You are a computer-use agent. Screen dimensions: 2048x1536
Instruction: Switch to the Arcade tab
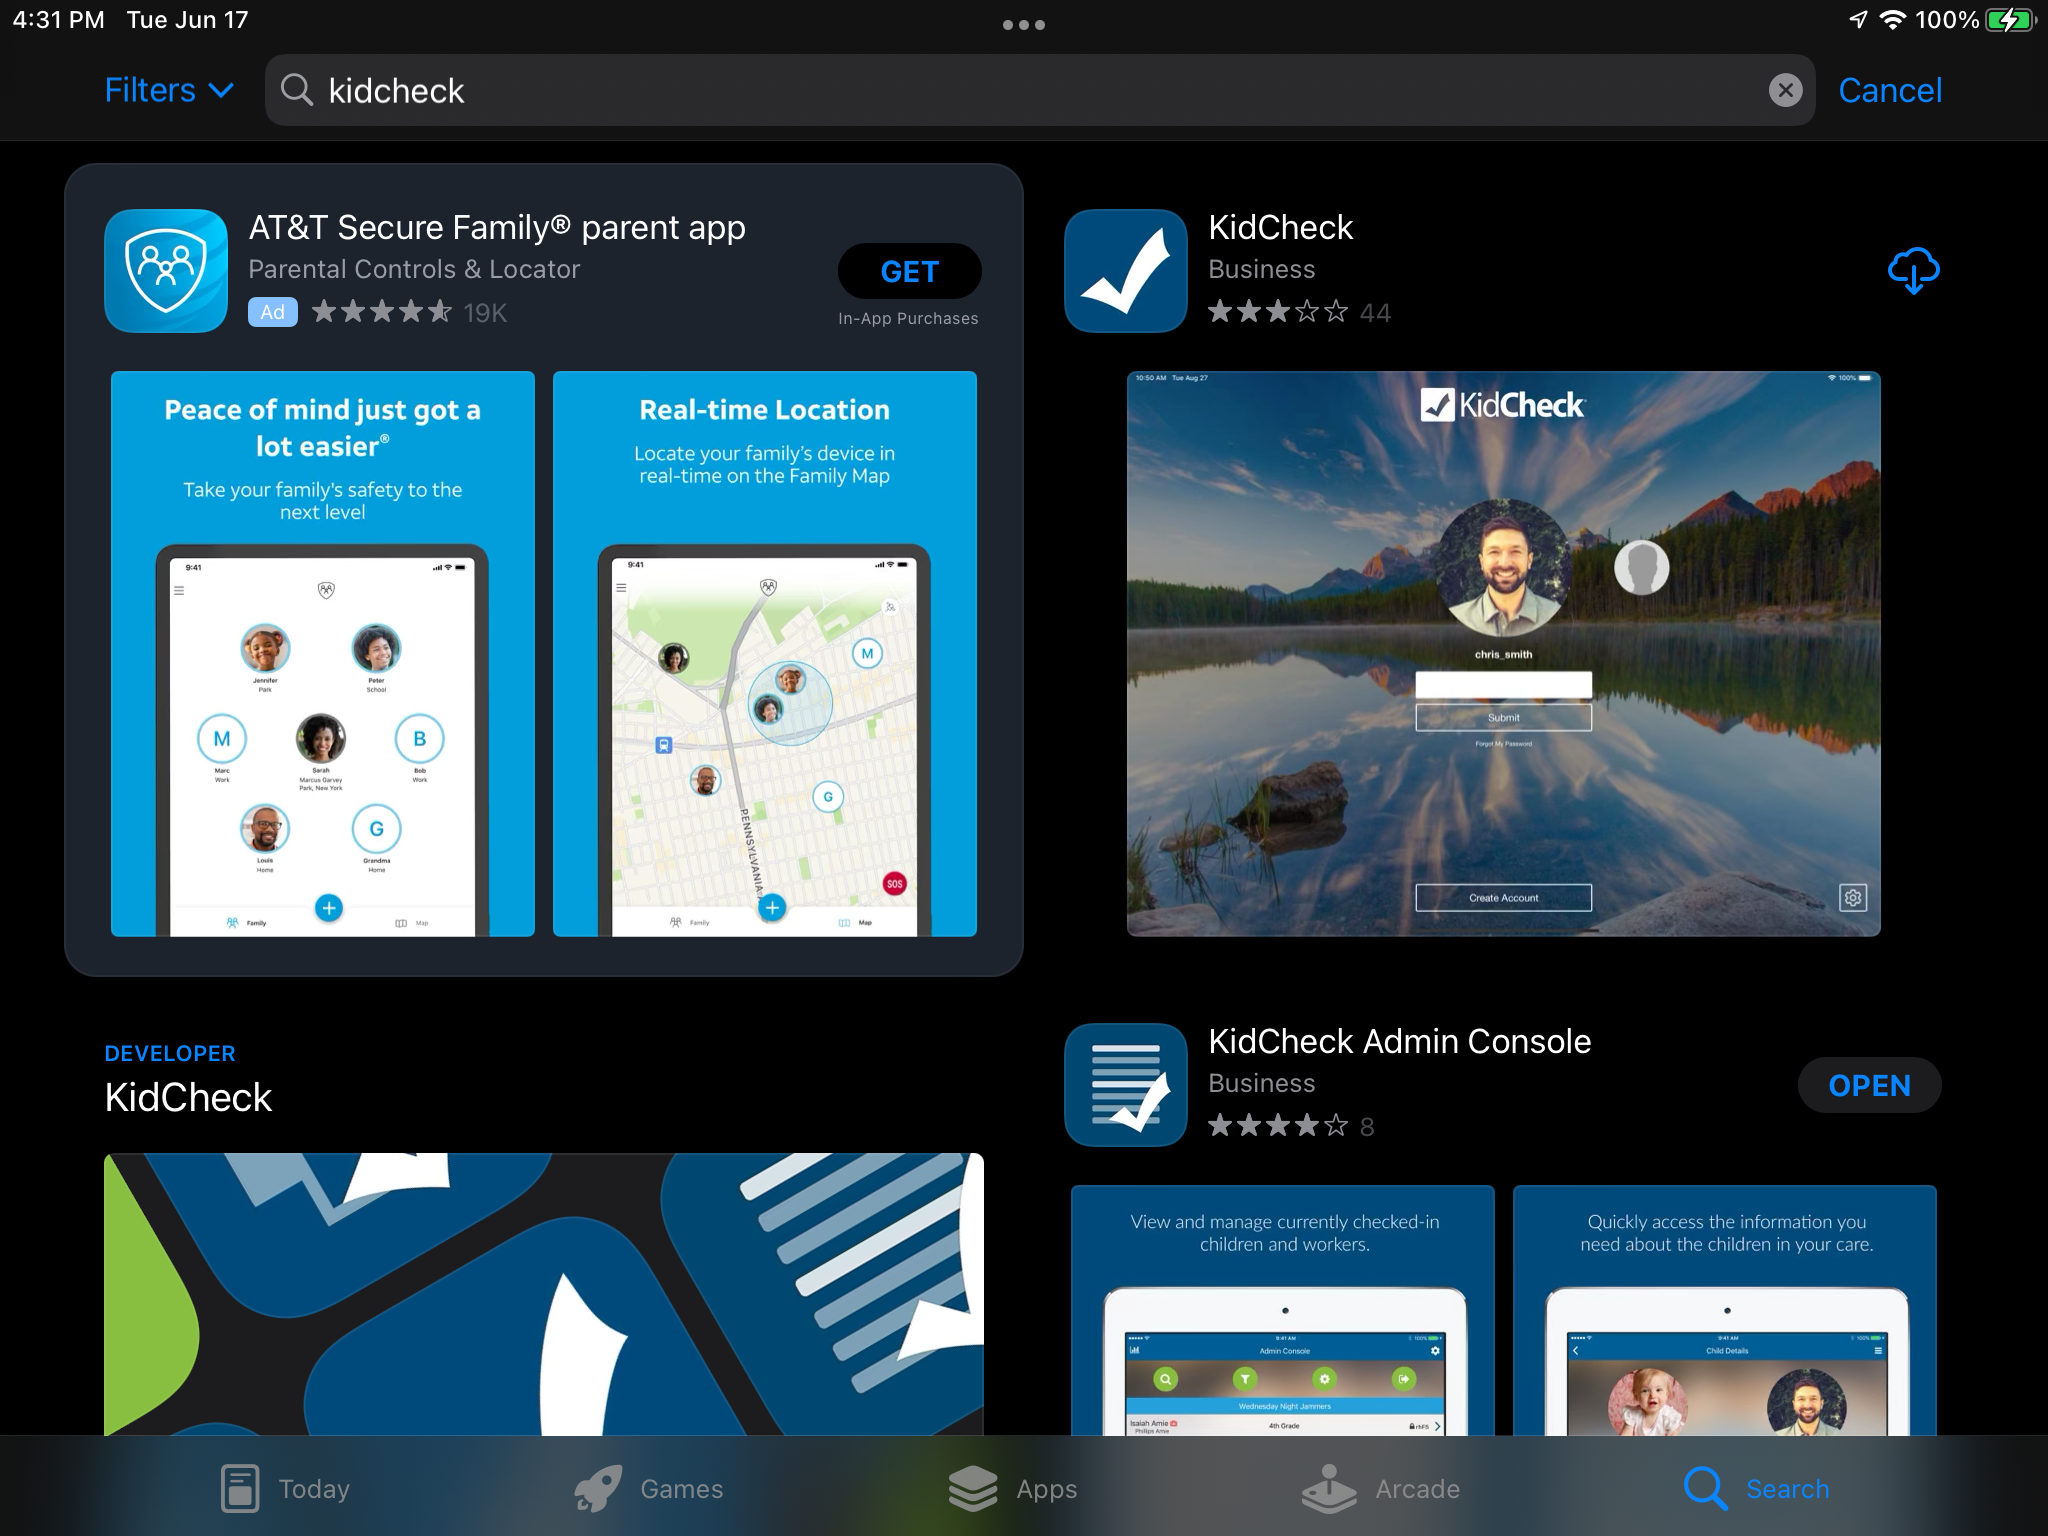tap(1381, 1488)
